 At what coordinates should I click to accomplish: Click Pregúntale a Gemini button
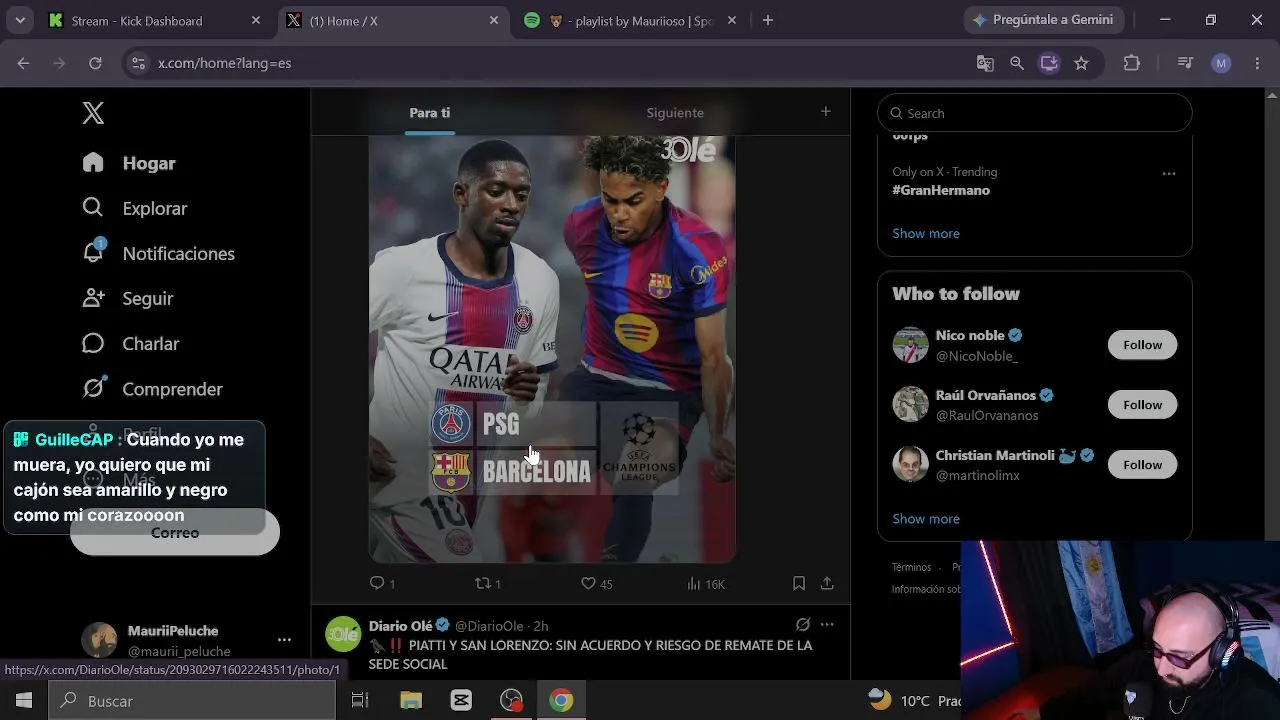pos(1044,20)
